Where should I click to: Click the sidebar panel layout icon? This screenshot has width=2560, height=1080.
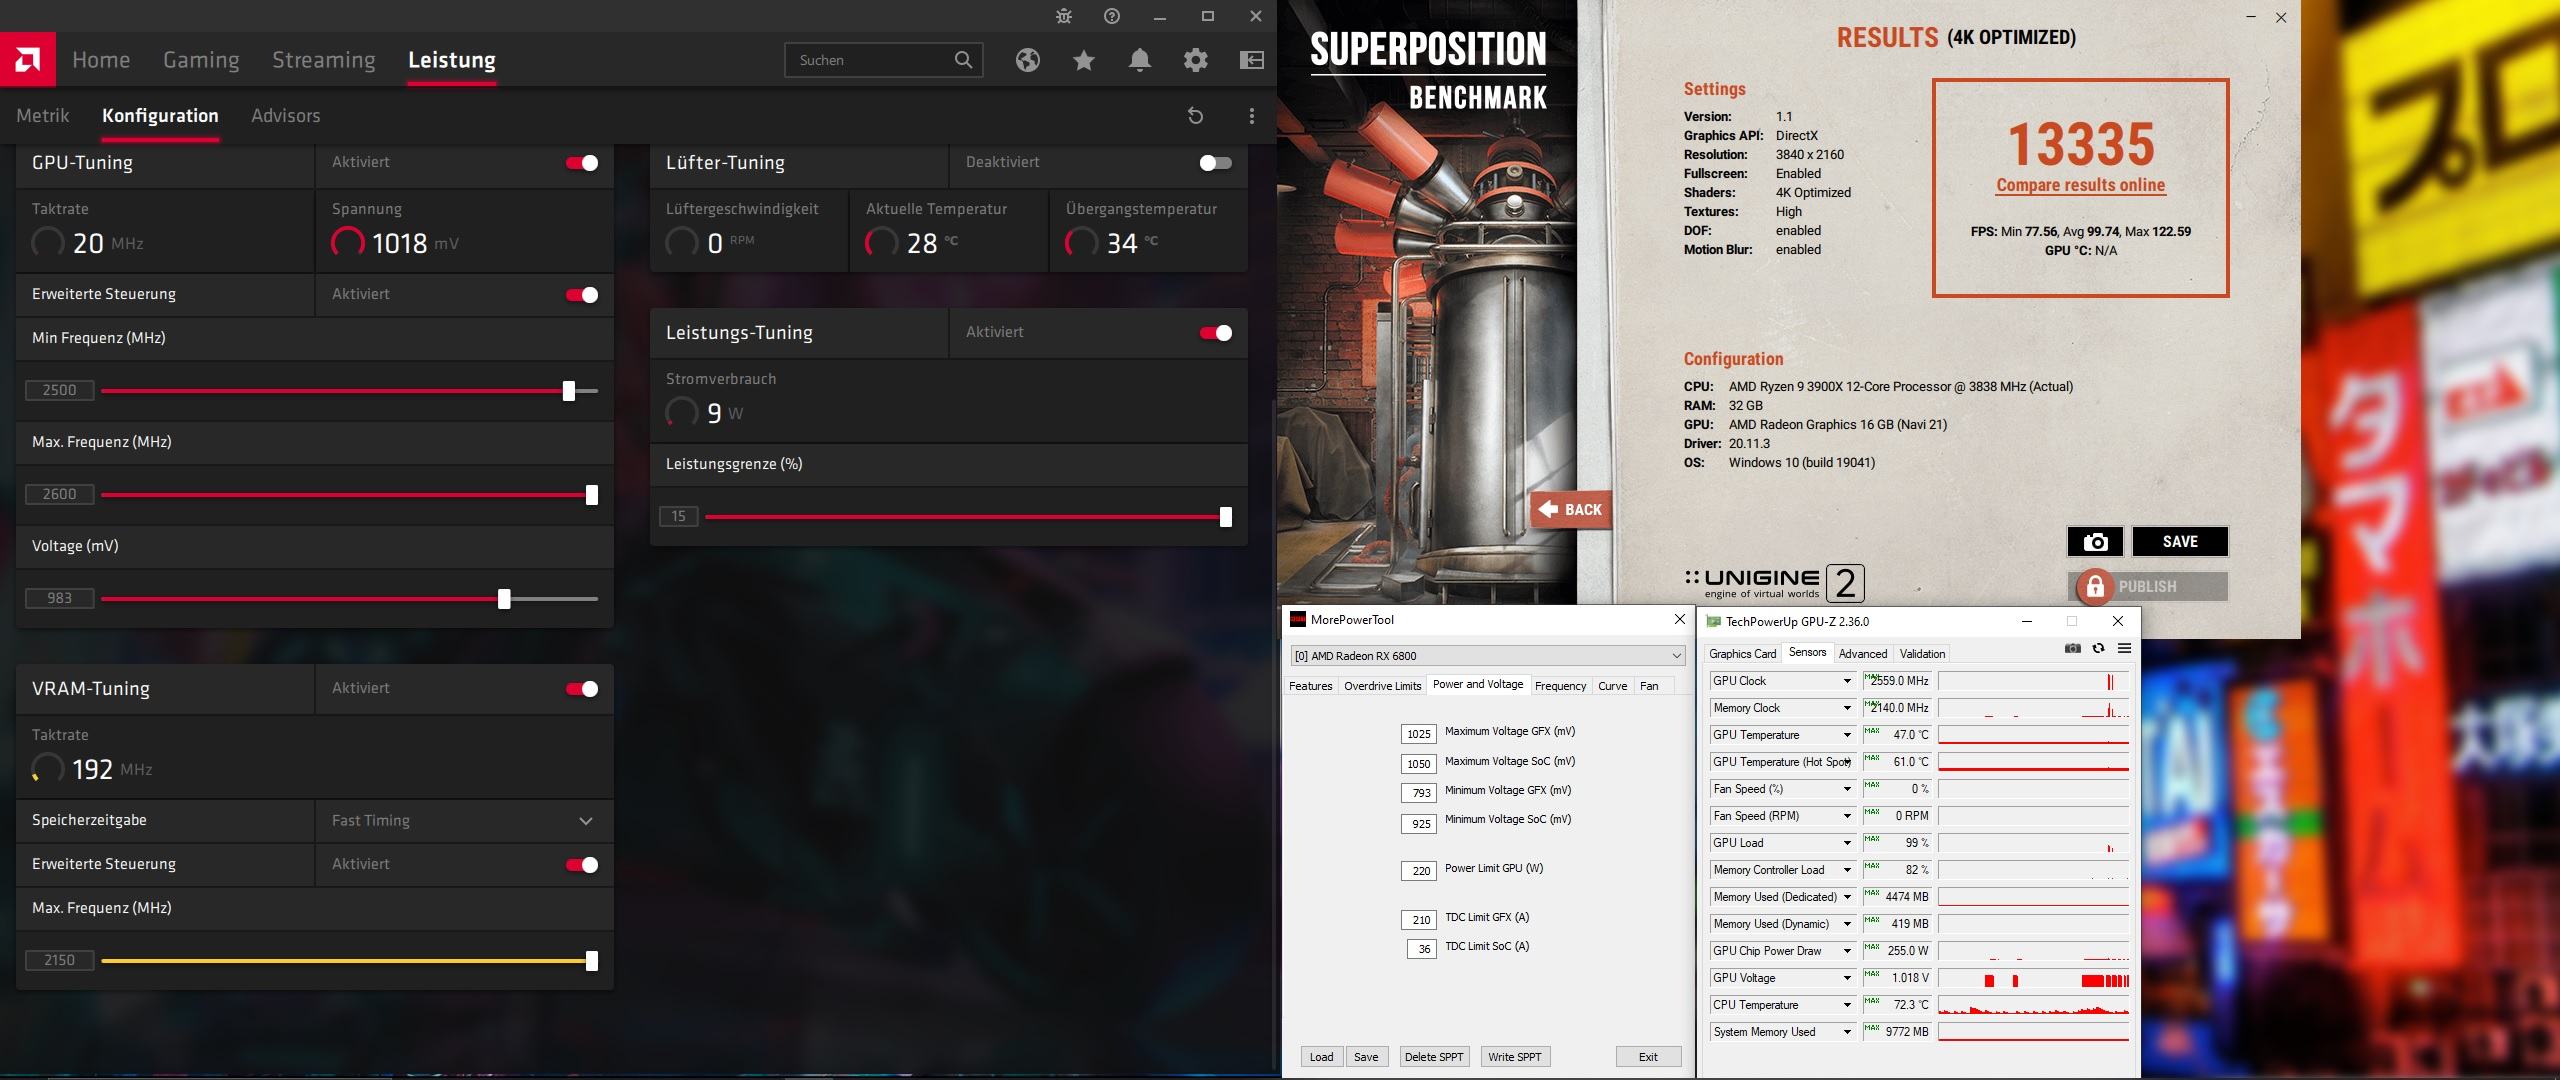click(1252, 60)
